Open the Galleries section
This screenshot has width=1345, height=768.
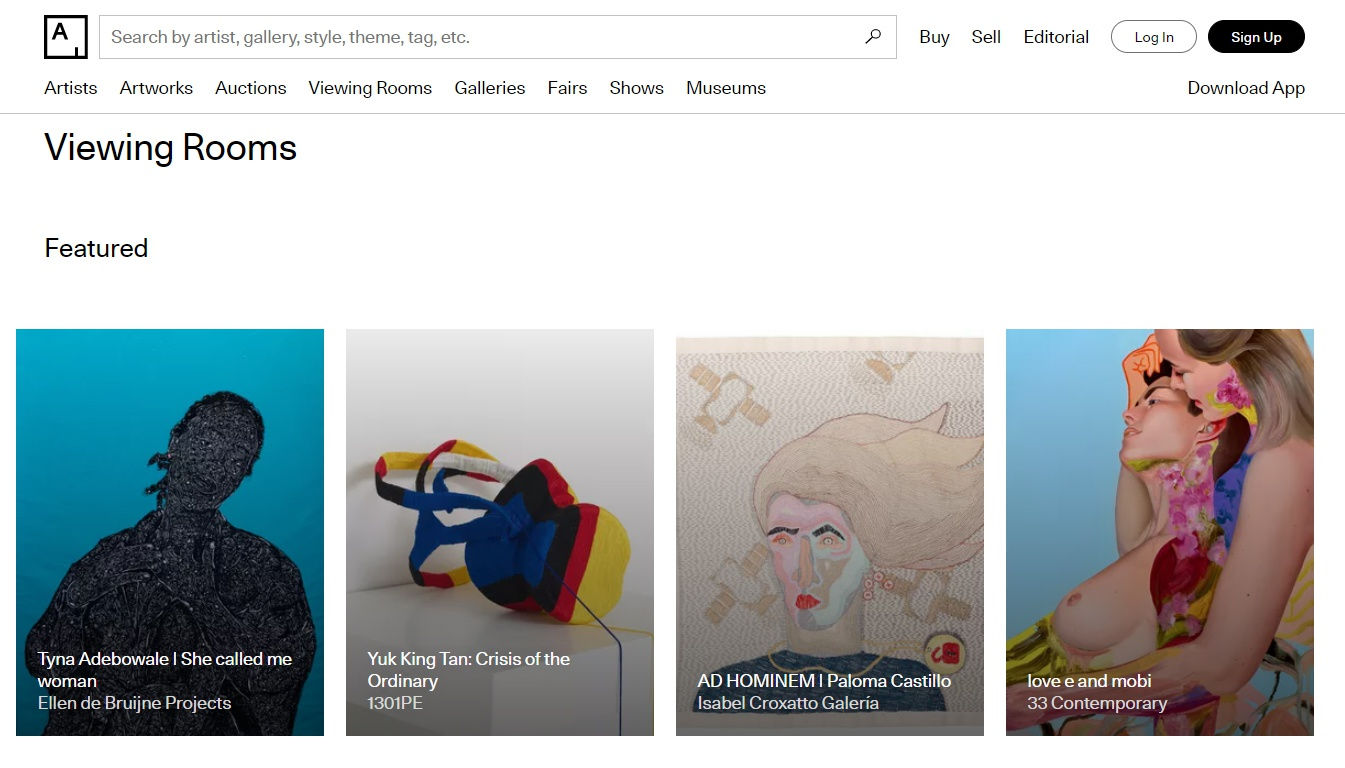click(x=490, y=88)
